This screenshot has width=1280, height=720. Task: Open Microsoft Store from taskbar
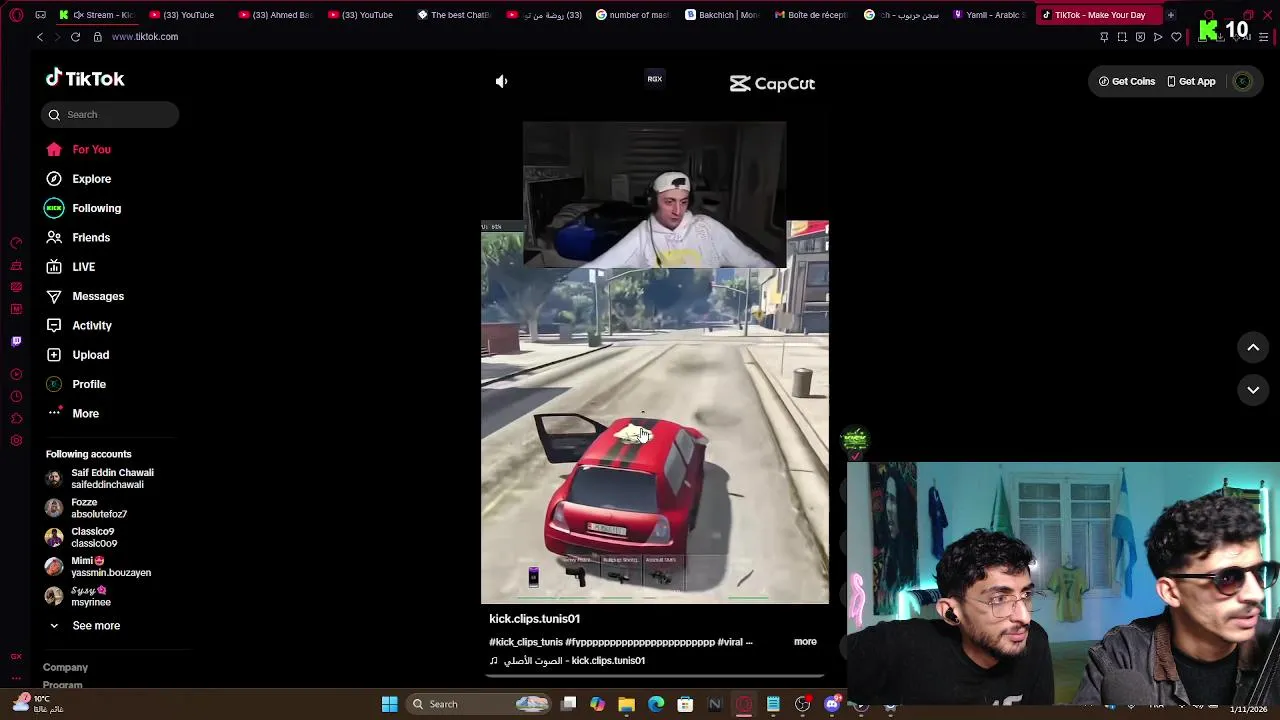click(x=685, y=704)
